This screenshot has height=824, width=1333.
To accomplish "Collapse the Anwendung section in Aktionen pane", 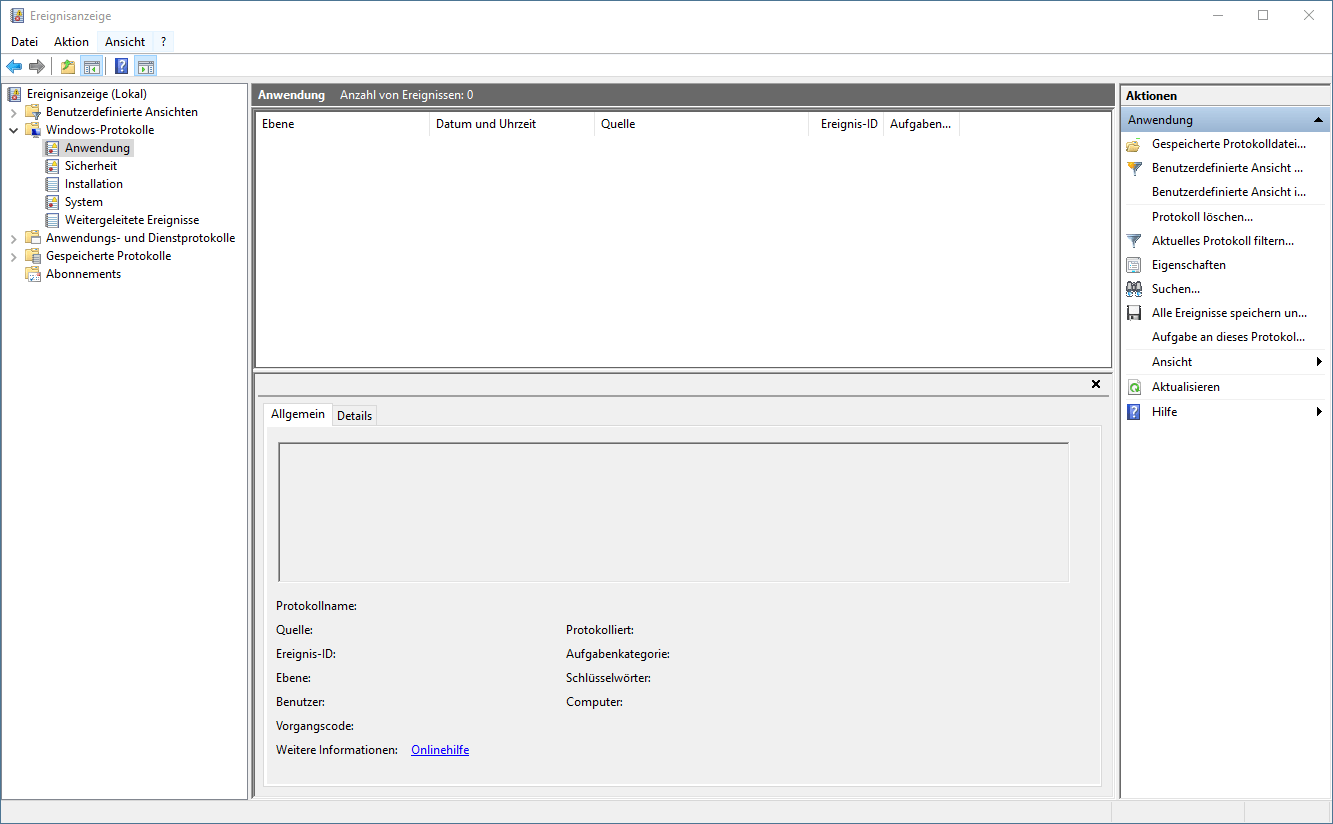I will (x=1318, y=119).
